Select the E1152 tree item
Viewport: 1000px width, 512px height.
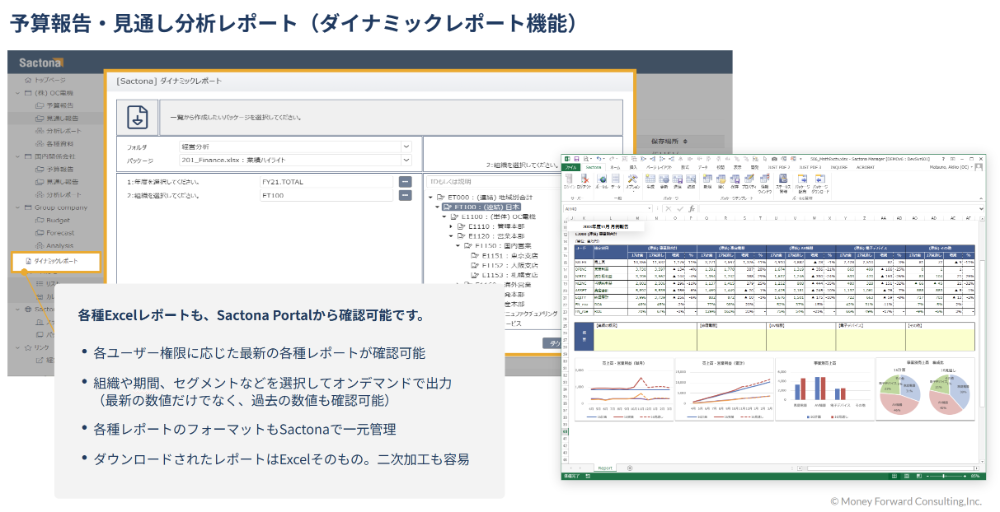pyautogui.click(x=504, y=265)
